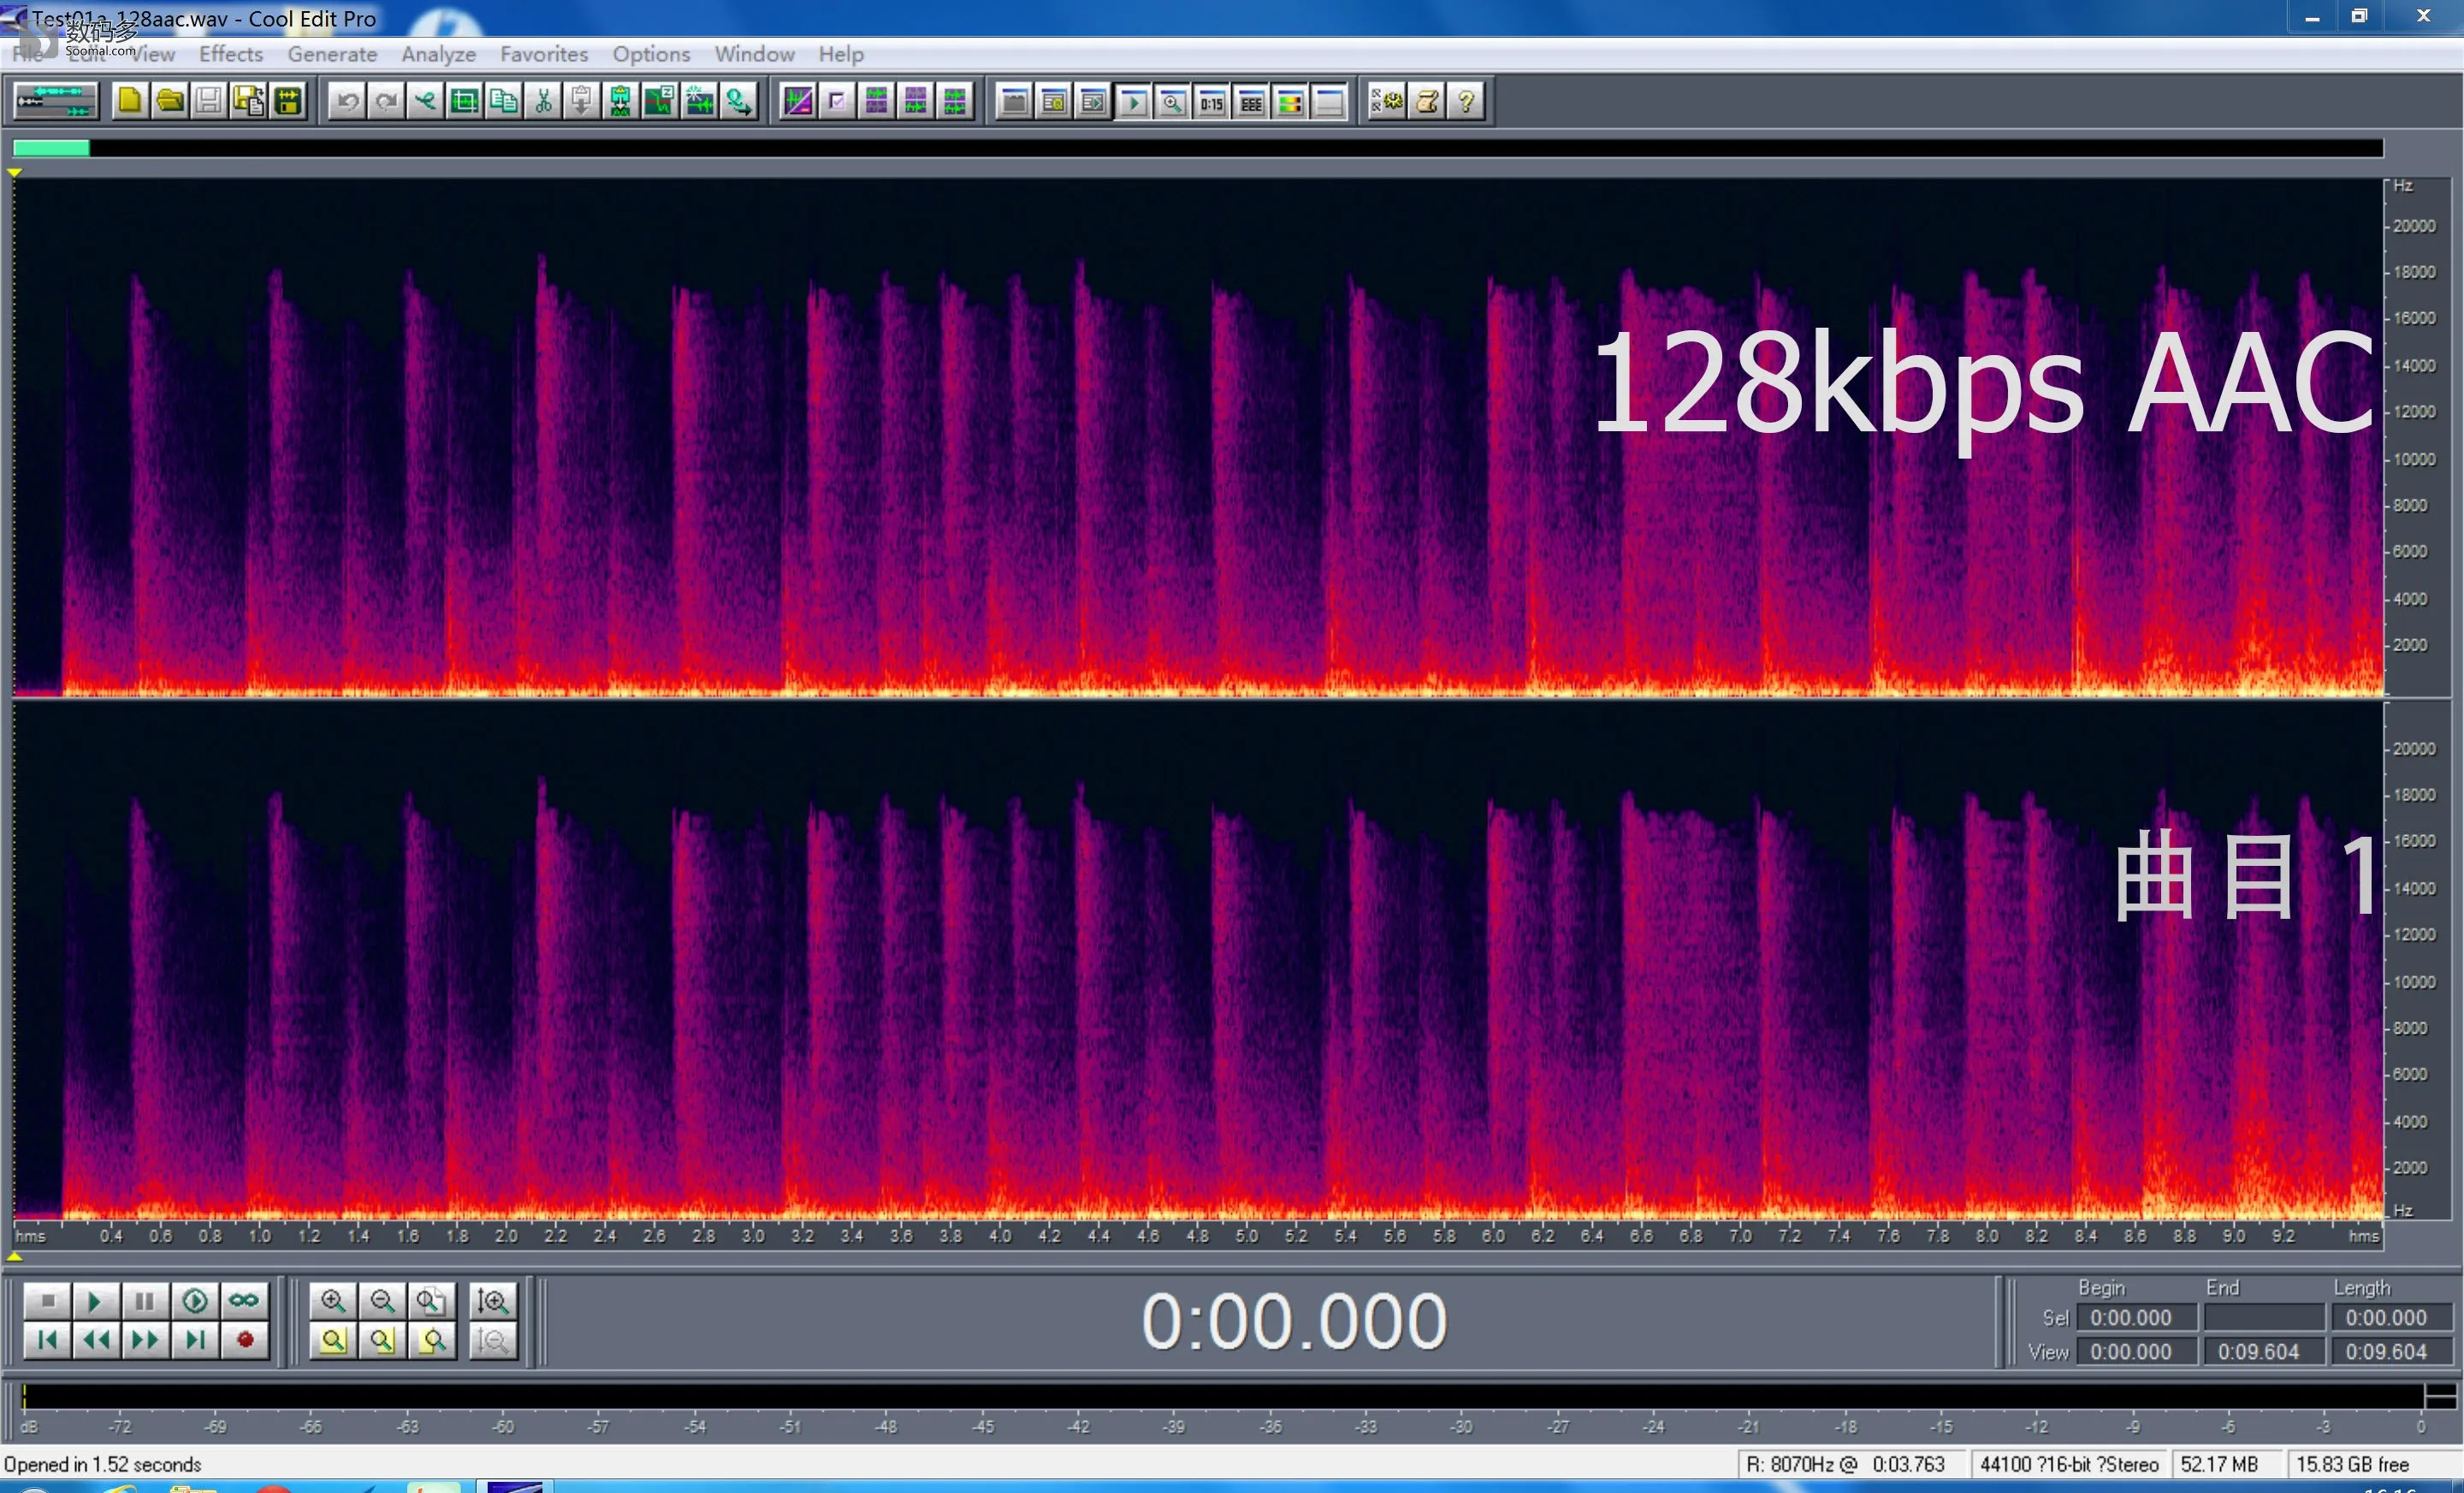Zoom out full with the magnifier-over-page icon
The image size is (2464, 1493).
coord(431,1300)
